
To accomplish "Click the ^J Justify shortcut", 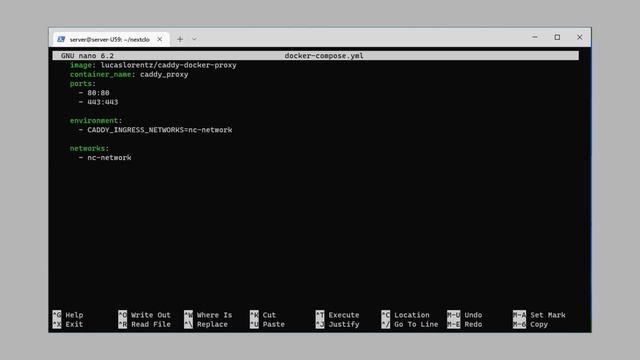I will point(338,324).
